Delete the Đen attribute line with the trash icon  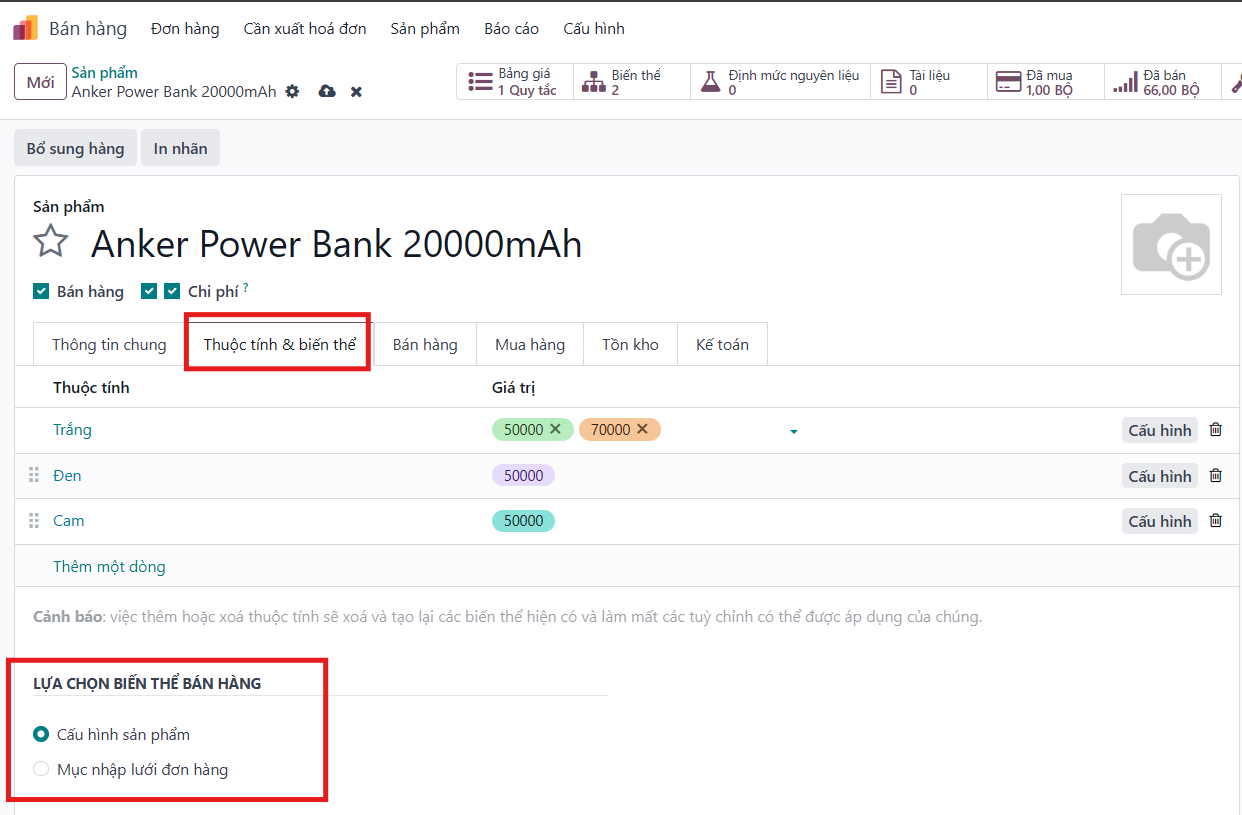[x=1216, y=476]
